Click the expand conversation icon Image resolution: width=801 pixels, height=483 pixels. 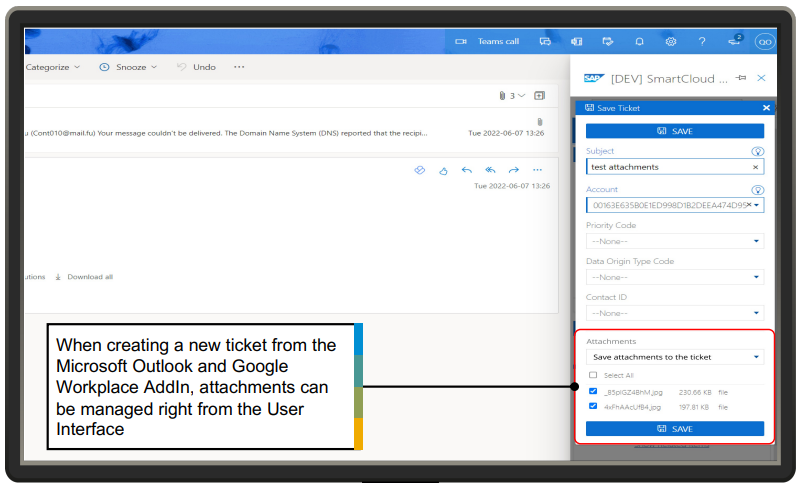point(539,96)
